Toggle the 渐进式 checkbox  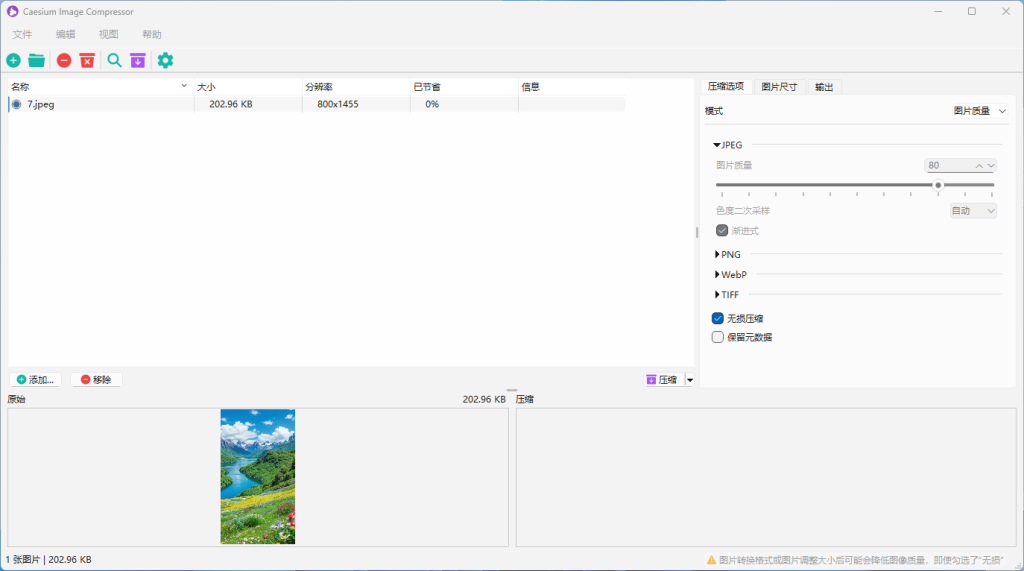722,231
